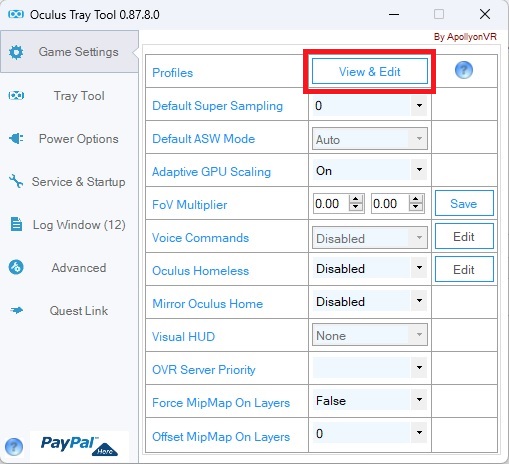Minimize the Oculus Tray Tool window
The image size is (509, 464).
coord(394,14)
